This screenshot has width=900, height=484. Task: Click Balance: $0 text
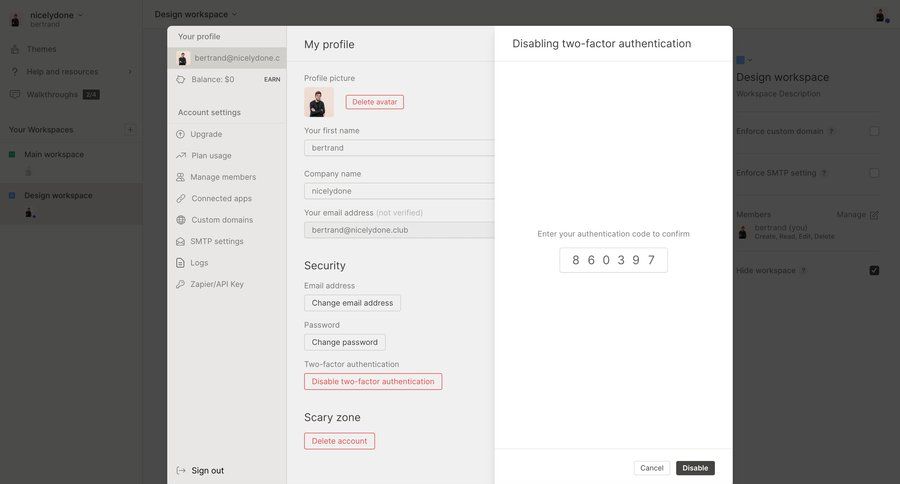click(x=212, y=79)
